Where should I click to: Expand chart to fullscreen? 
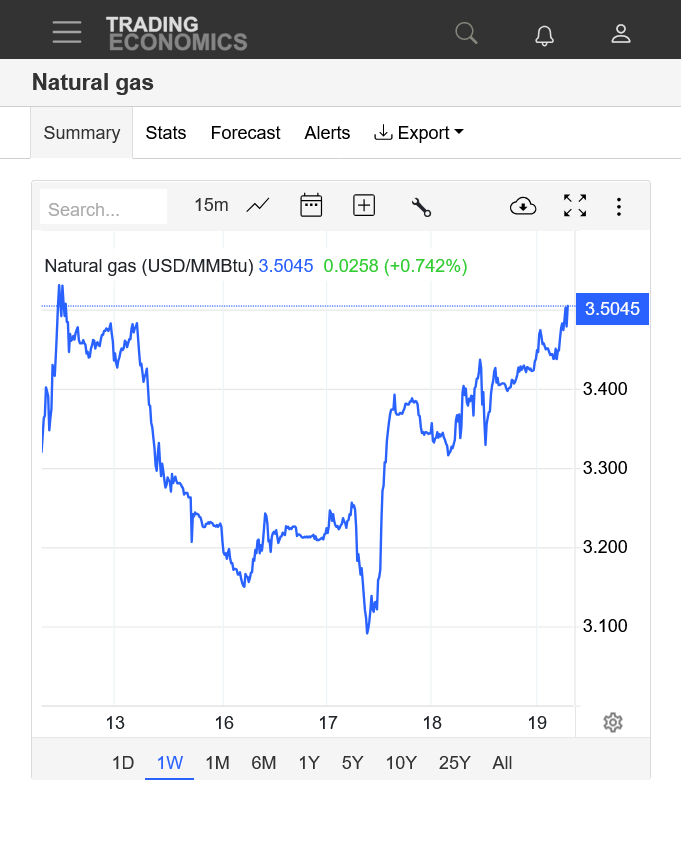(x=575, y=206)
